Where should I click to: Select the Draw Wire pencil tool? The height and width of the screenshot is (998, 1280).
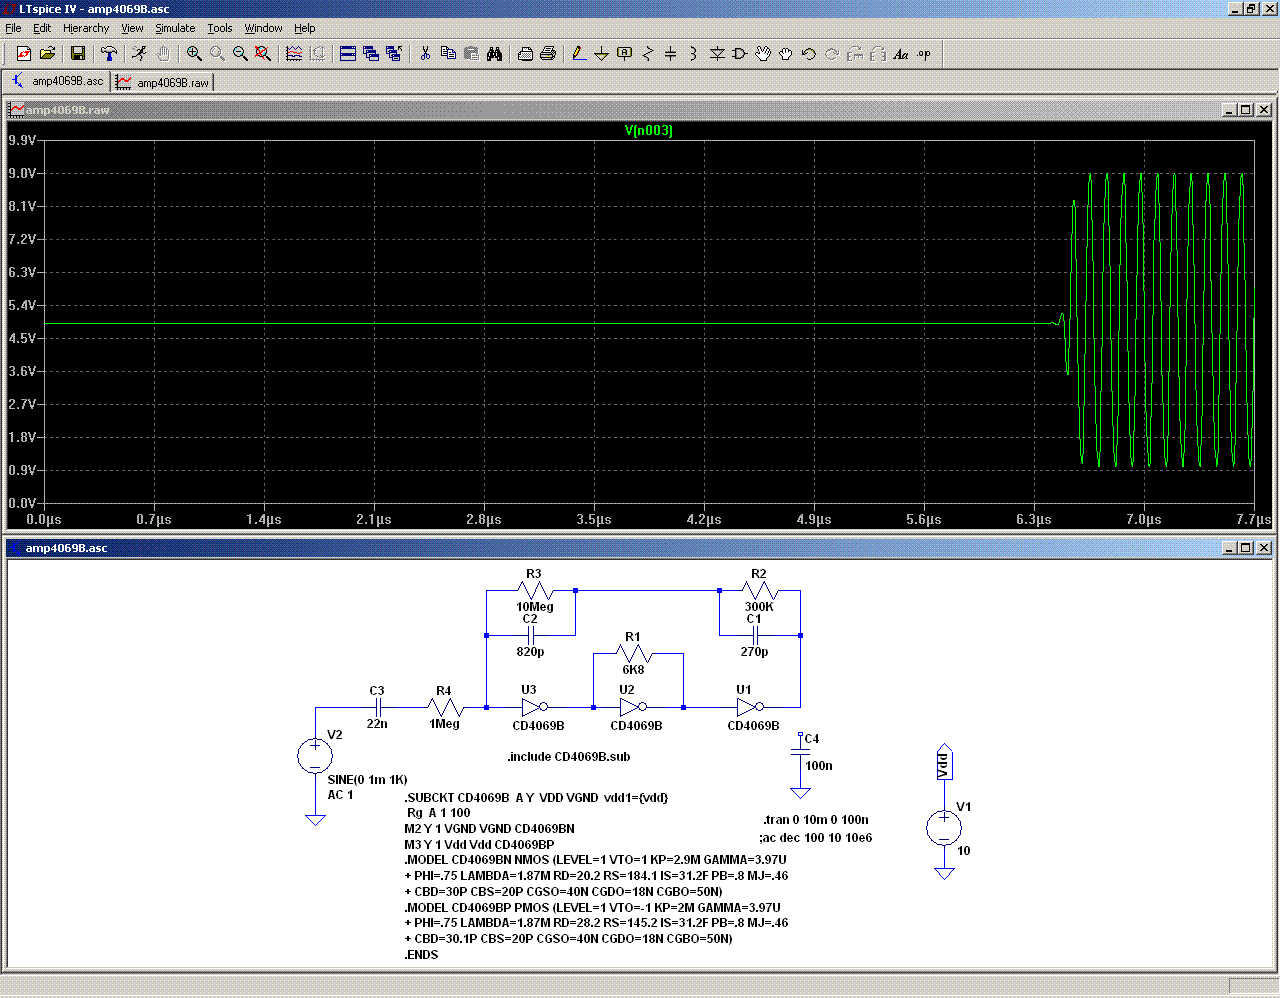pos(578,54)
